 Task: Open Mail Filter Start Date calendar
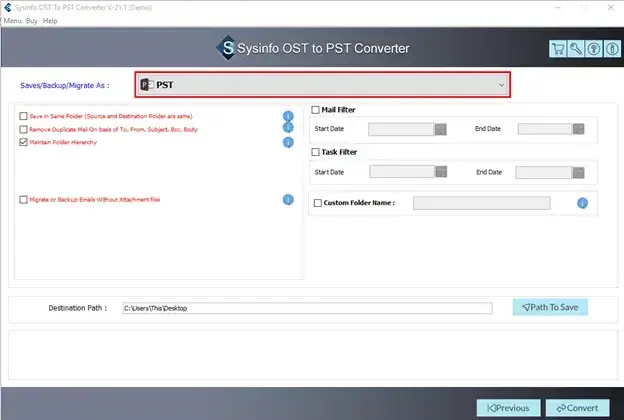(441, 129)
